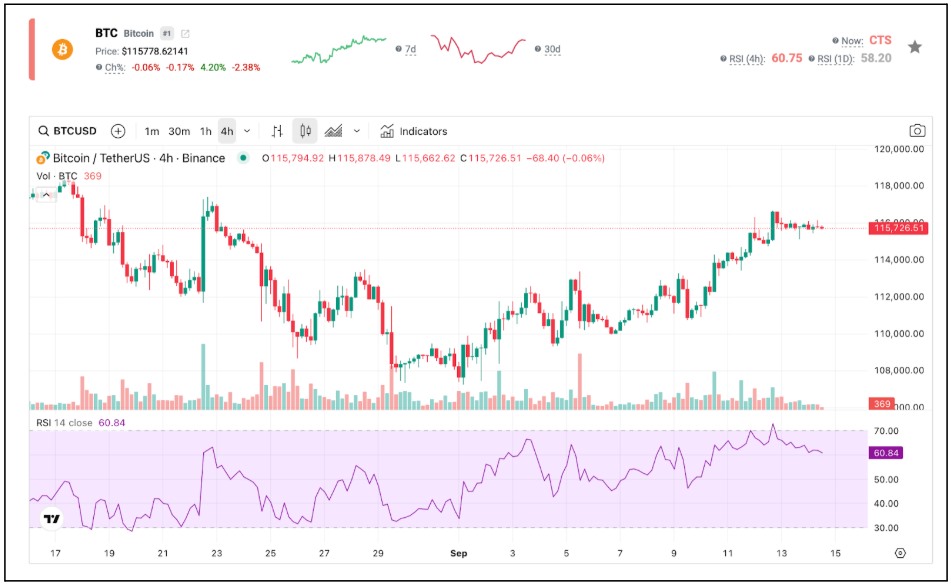Click the Bitcoin / TetherUS legend title
The image size is (951, 586).
tap(138, 158)
